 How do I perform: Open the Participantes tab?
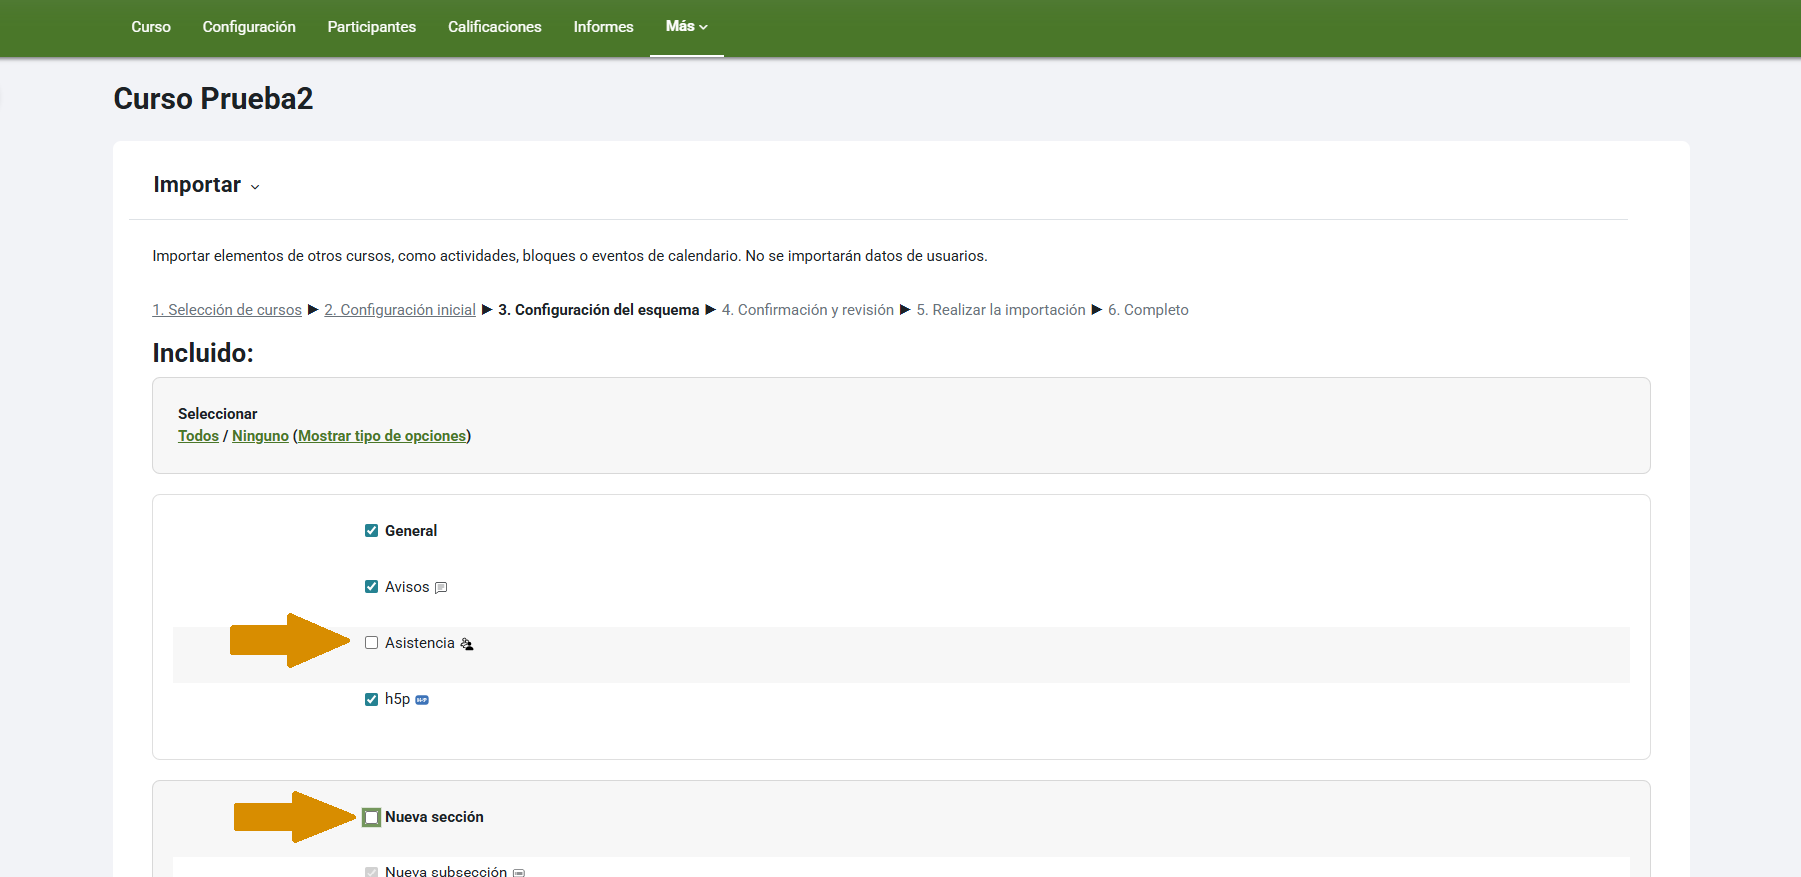[x=371, y=27]
